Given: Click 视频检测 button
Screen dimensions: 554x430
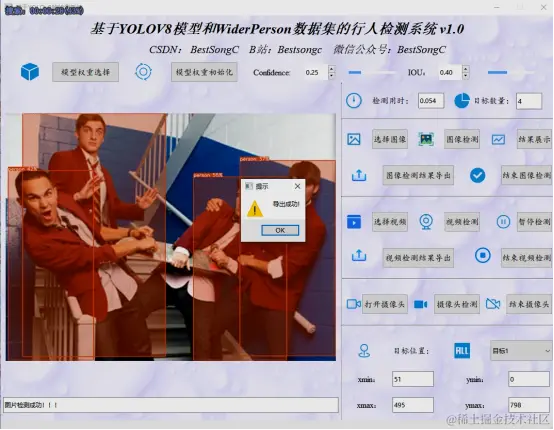Looking at the screenshot, I should (462, 222).
